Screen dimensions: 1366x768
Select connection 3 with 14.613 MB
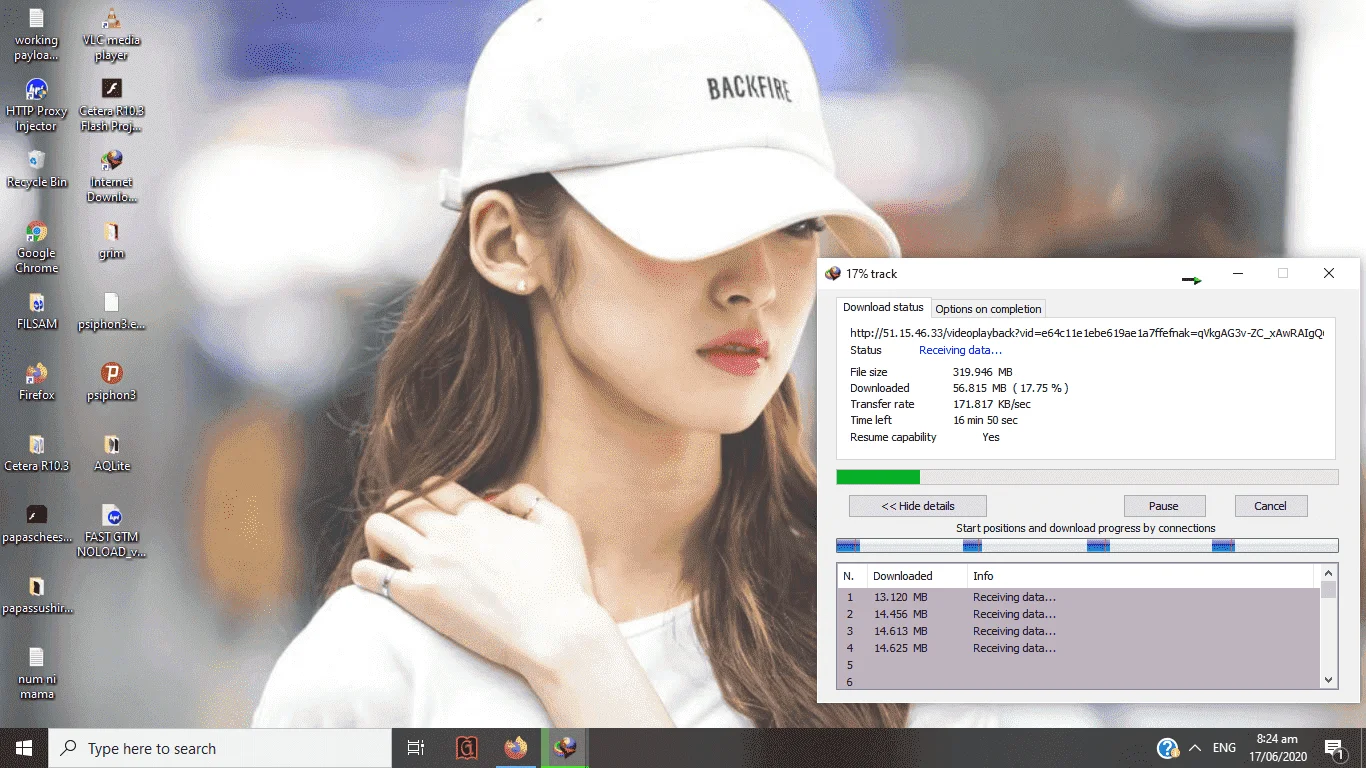click(1078, 631)
